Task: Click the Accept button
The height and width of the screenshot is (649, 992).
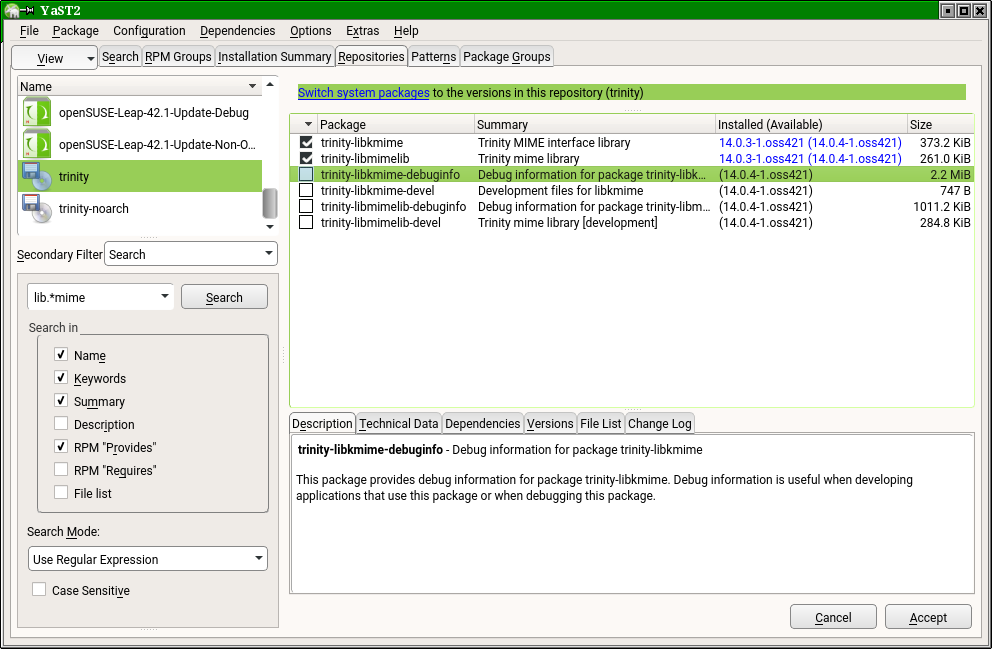Action: tap(928, 617)
